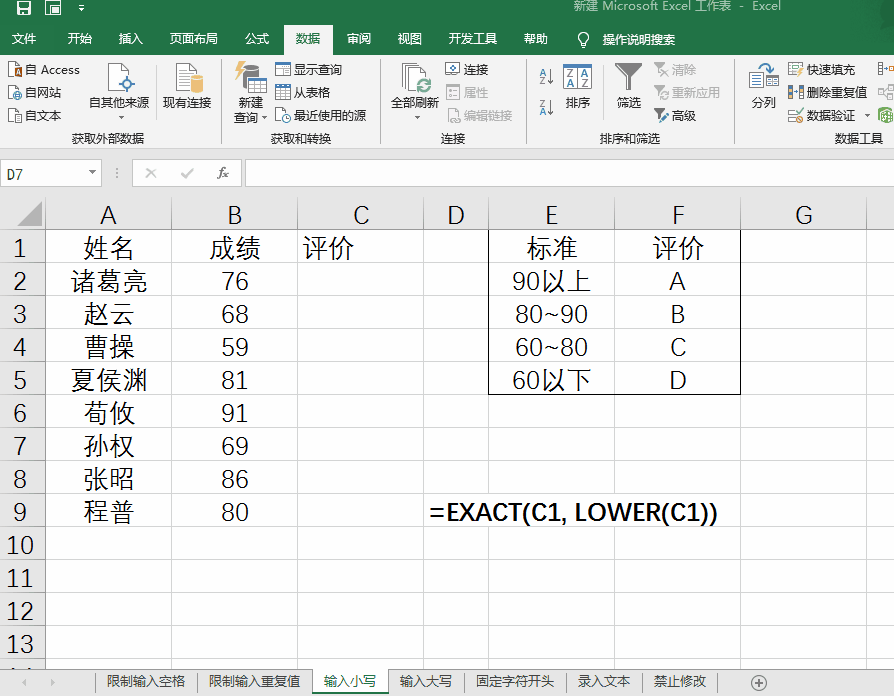Click the 自网站 data import icon

click(36, 90)
